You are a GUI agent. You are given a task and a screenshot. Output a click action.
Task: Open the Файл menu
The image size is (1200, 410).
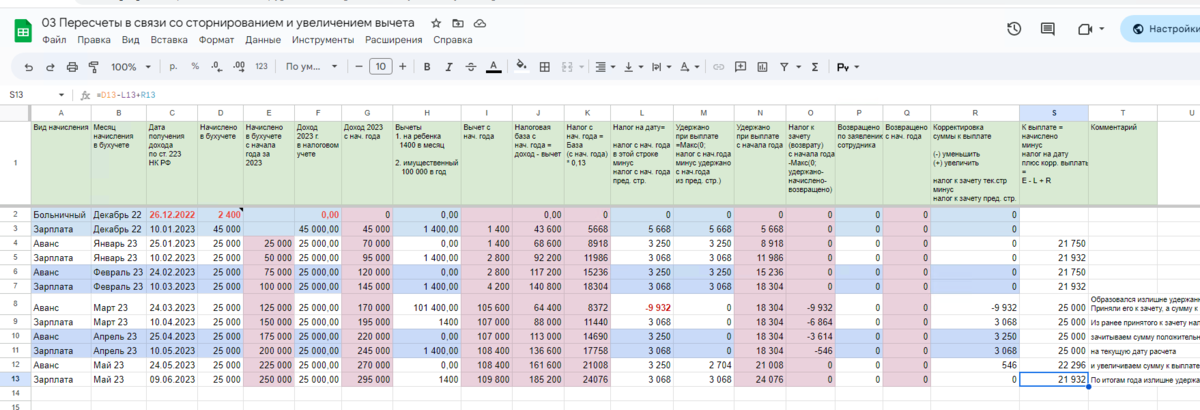tap(54, 41)
